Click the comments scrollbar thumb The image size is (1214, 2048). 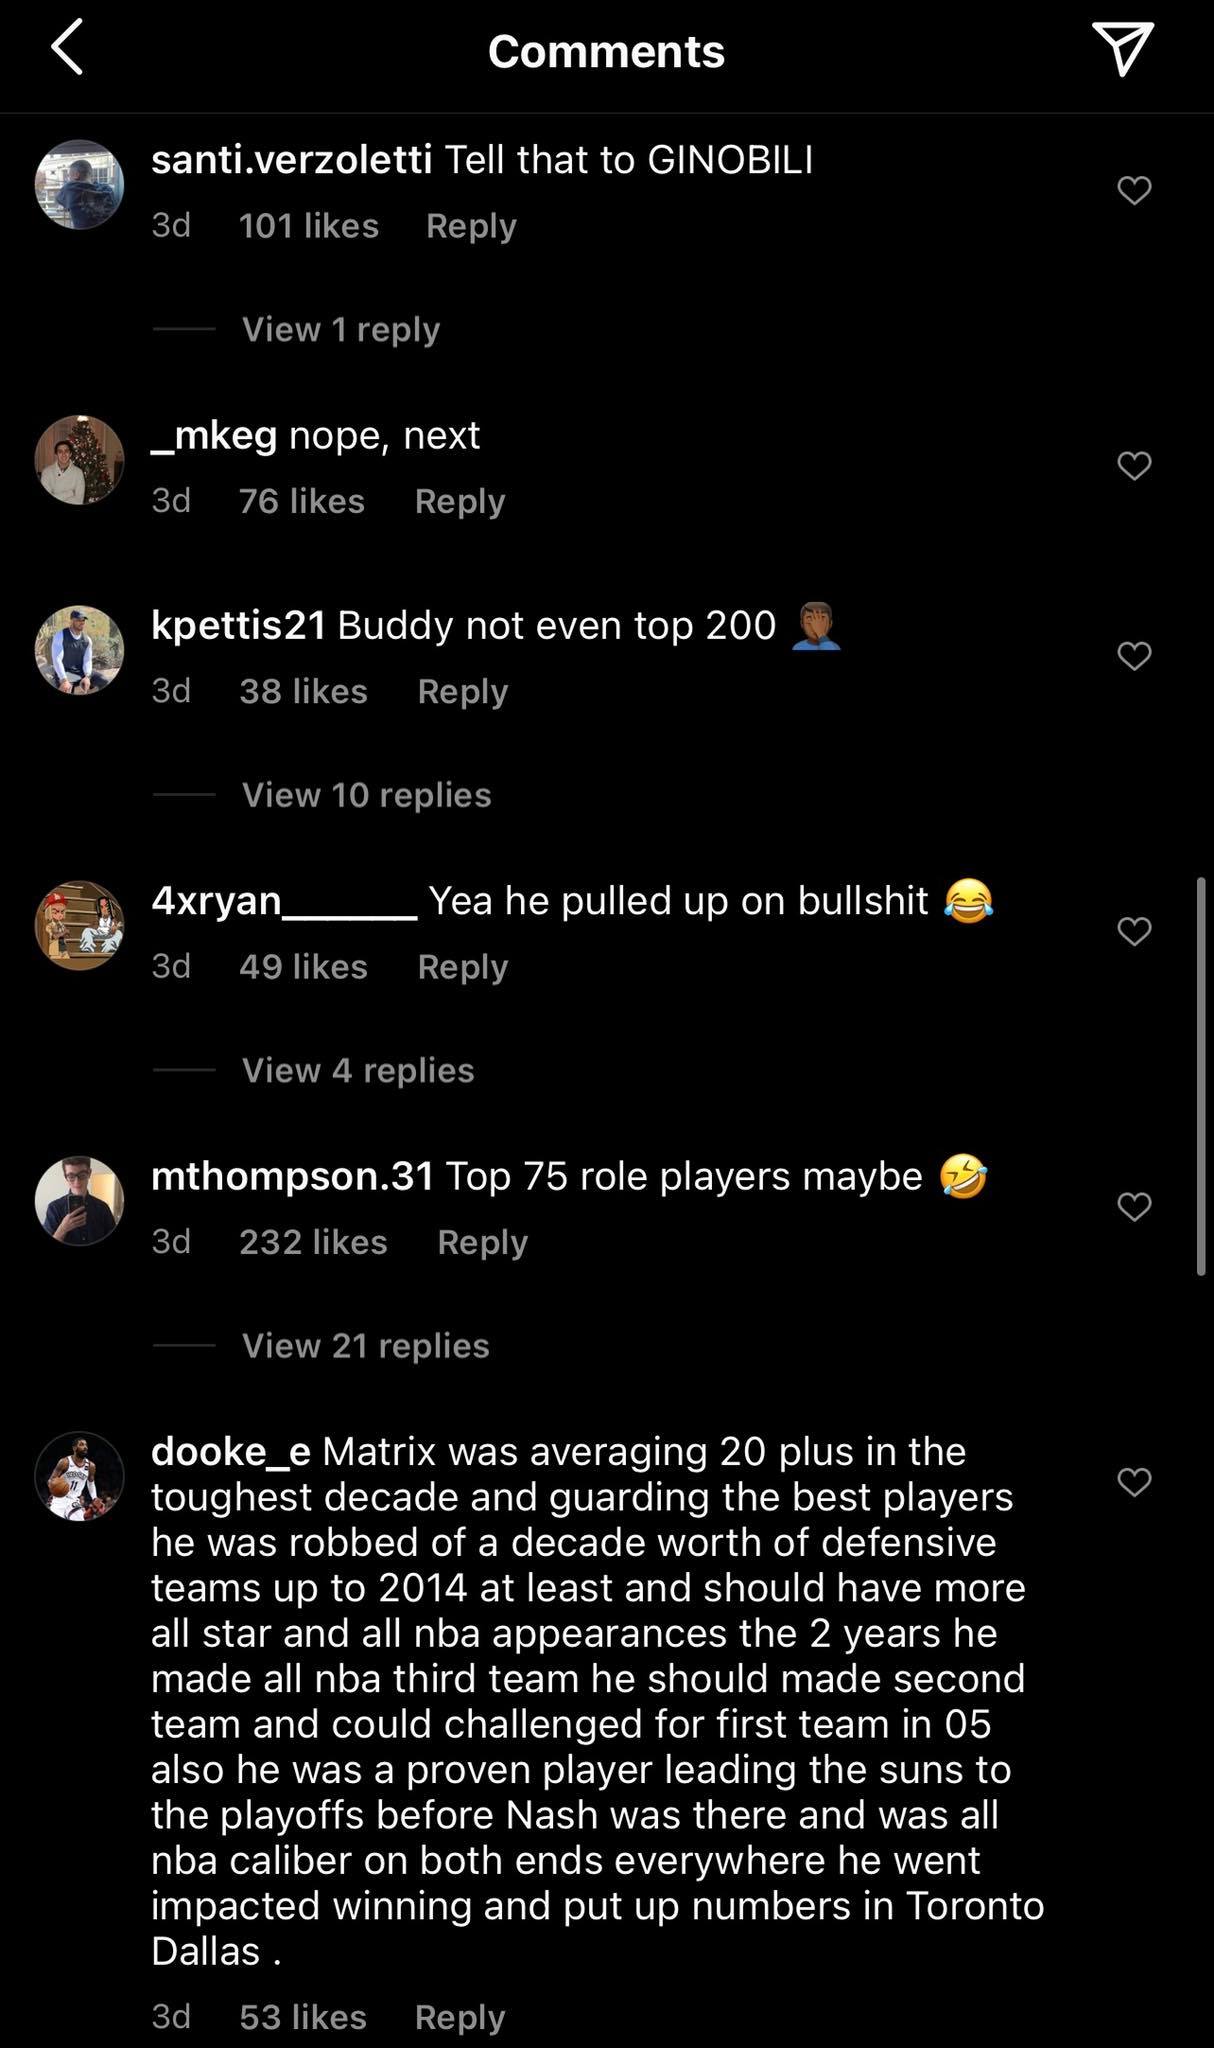coord(1200,1075)
